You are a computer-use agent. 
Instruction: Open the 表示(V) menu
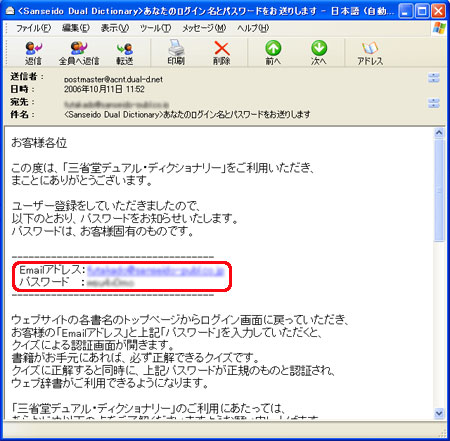(x=115, y=28)
